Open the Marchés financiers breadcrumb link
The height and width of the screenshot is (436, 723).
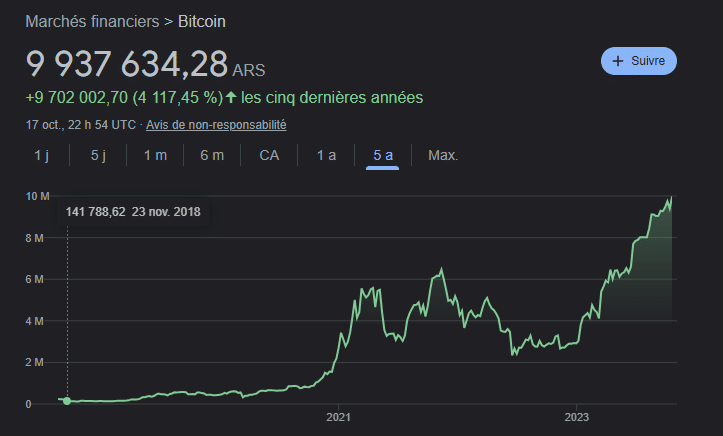(x=92, y=22)
